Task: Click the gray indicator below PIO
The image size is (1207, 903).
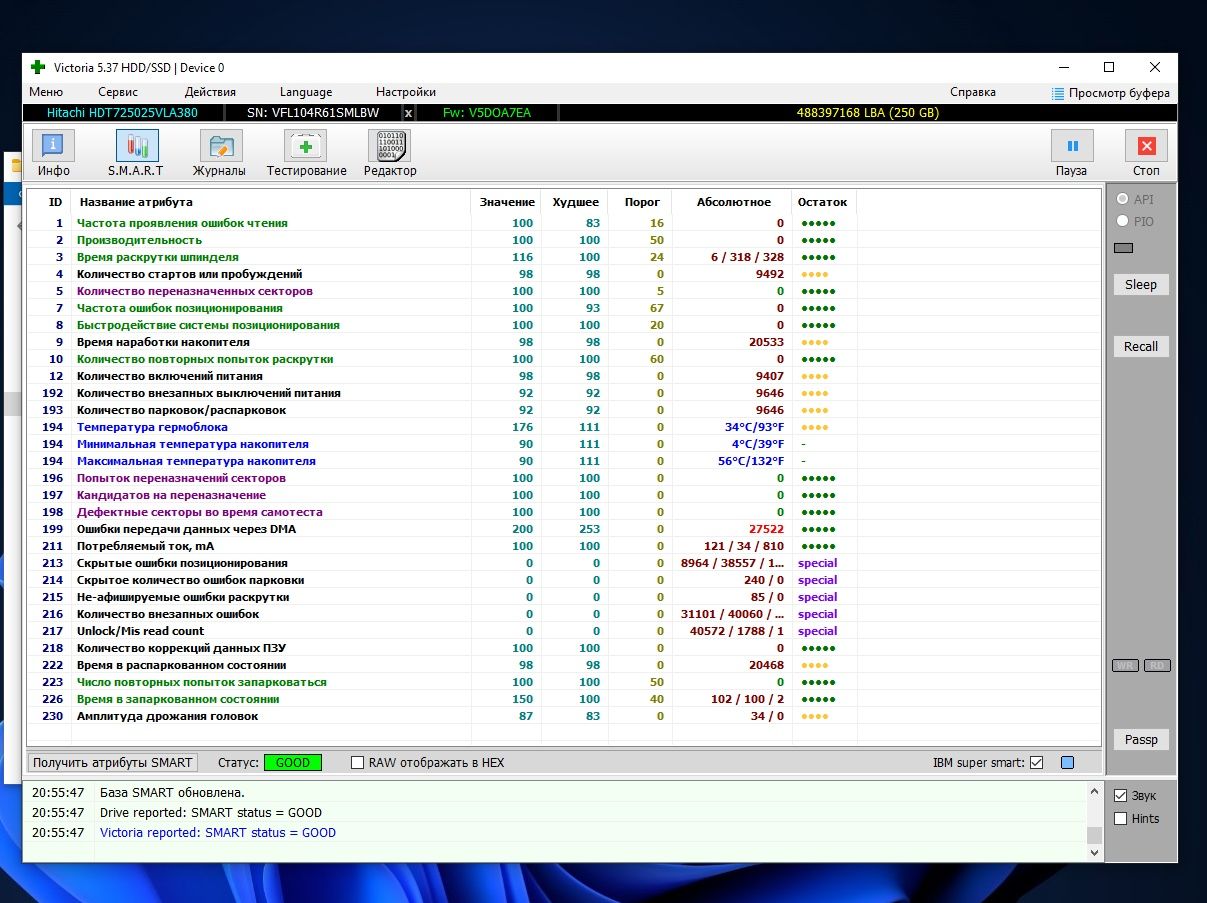Action: pos(1124,248)
